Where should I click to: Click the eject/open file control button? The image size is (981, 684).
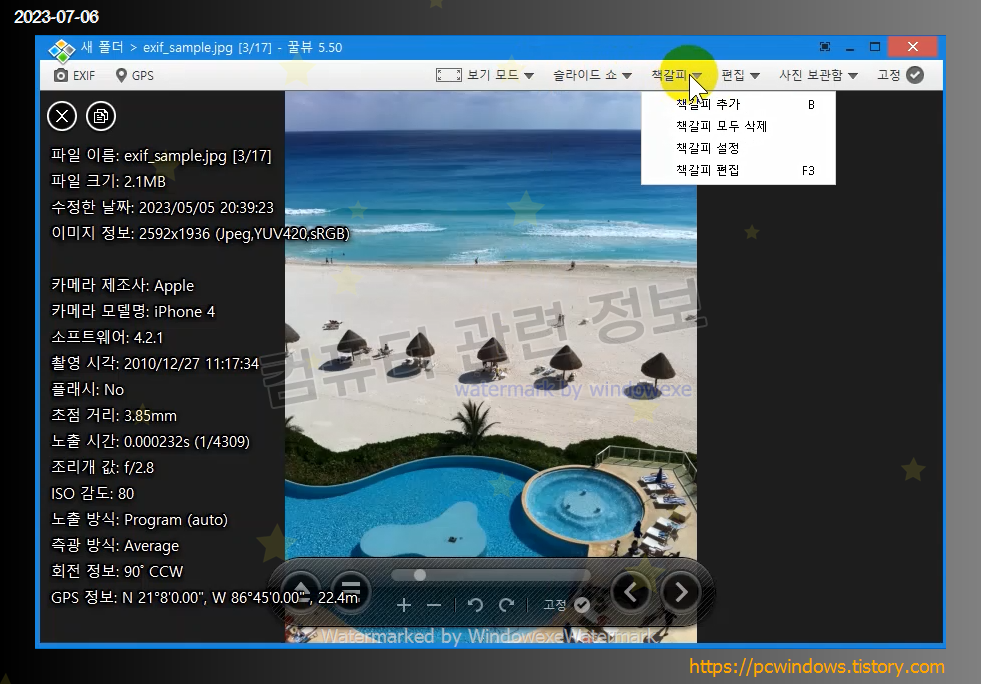(301, 592)
